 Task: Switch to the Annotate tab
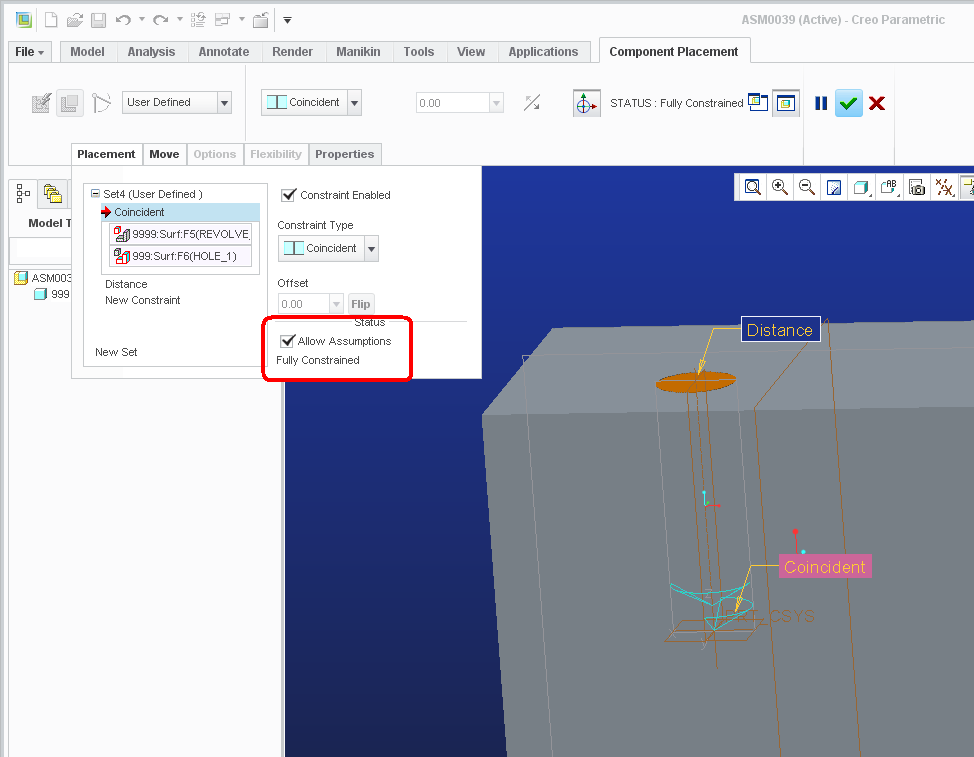click(x=224, y=52)
